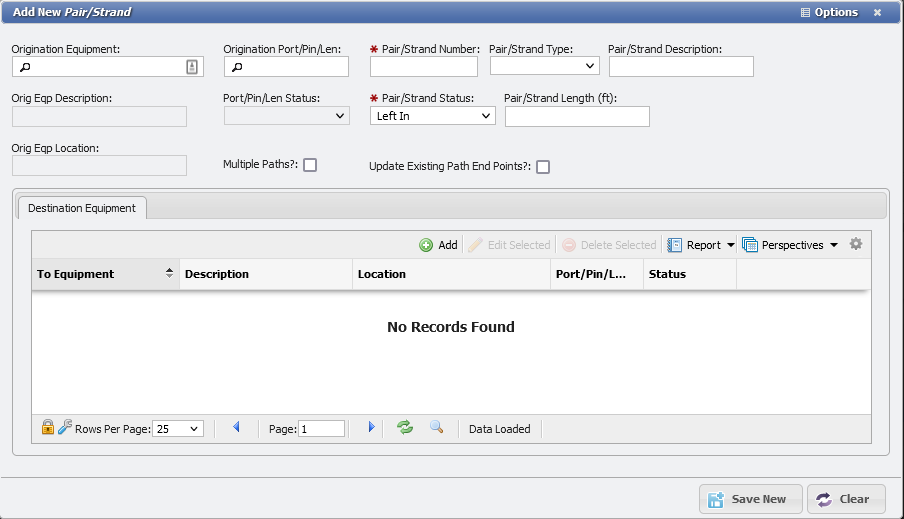Click the wrench icon beside Rows Per Page
Viewport: 904px width, 519px height.
(x=64, y=428)
